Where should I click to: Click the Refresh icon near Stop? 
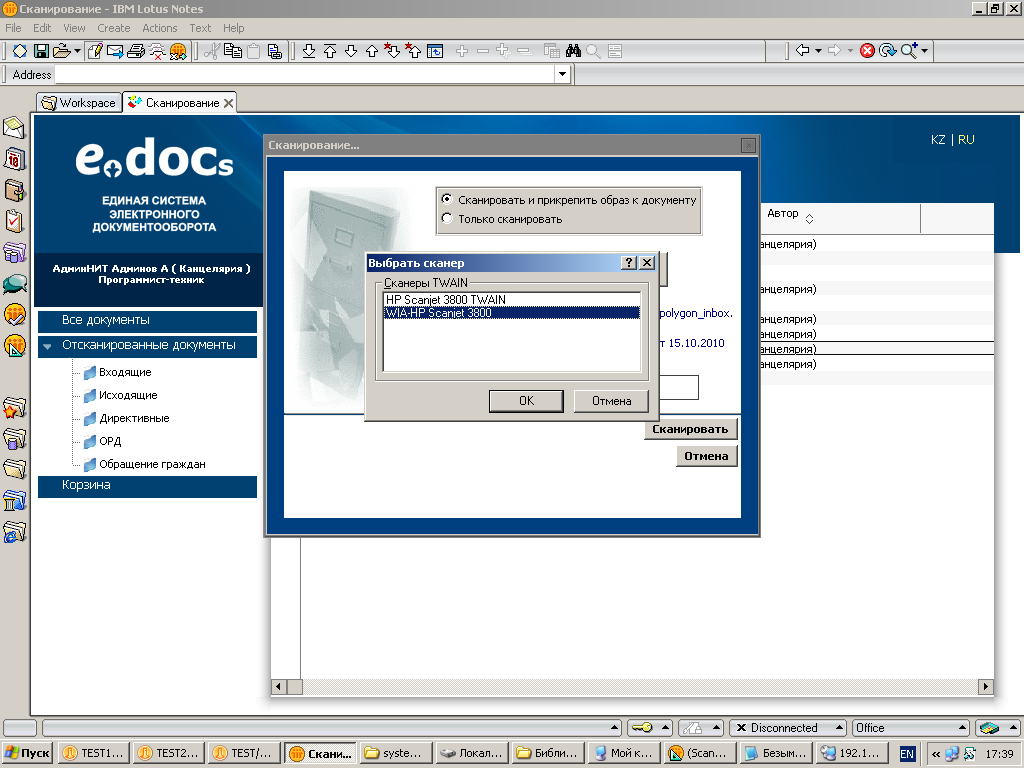point(888,51)
